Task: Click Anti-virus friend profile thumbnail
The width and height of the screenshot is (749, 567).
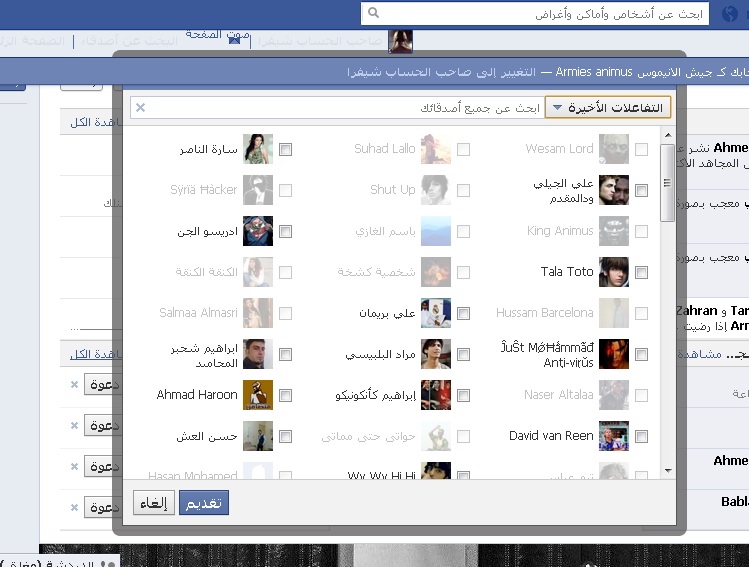Action: 614,354
